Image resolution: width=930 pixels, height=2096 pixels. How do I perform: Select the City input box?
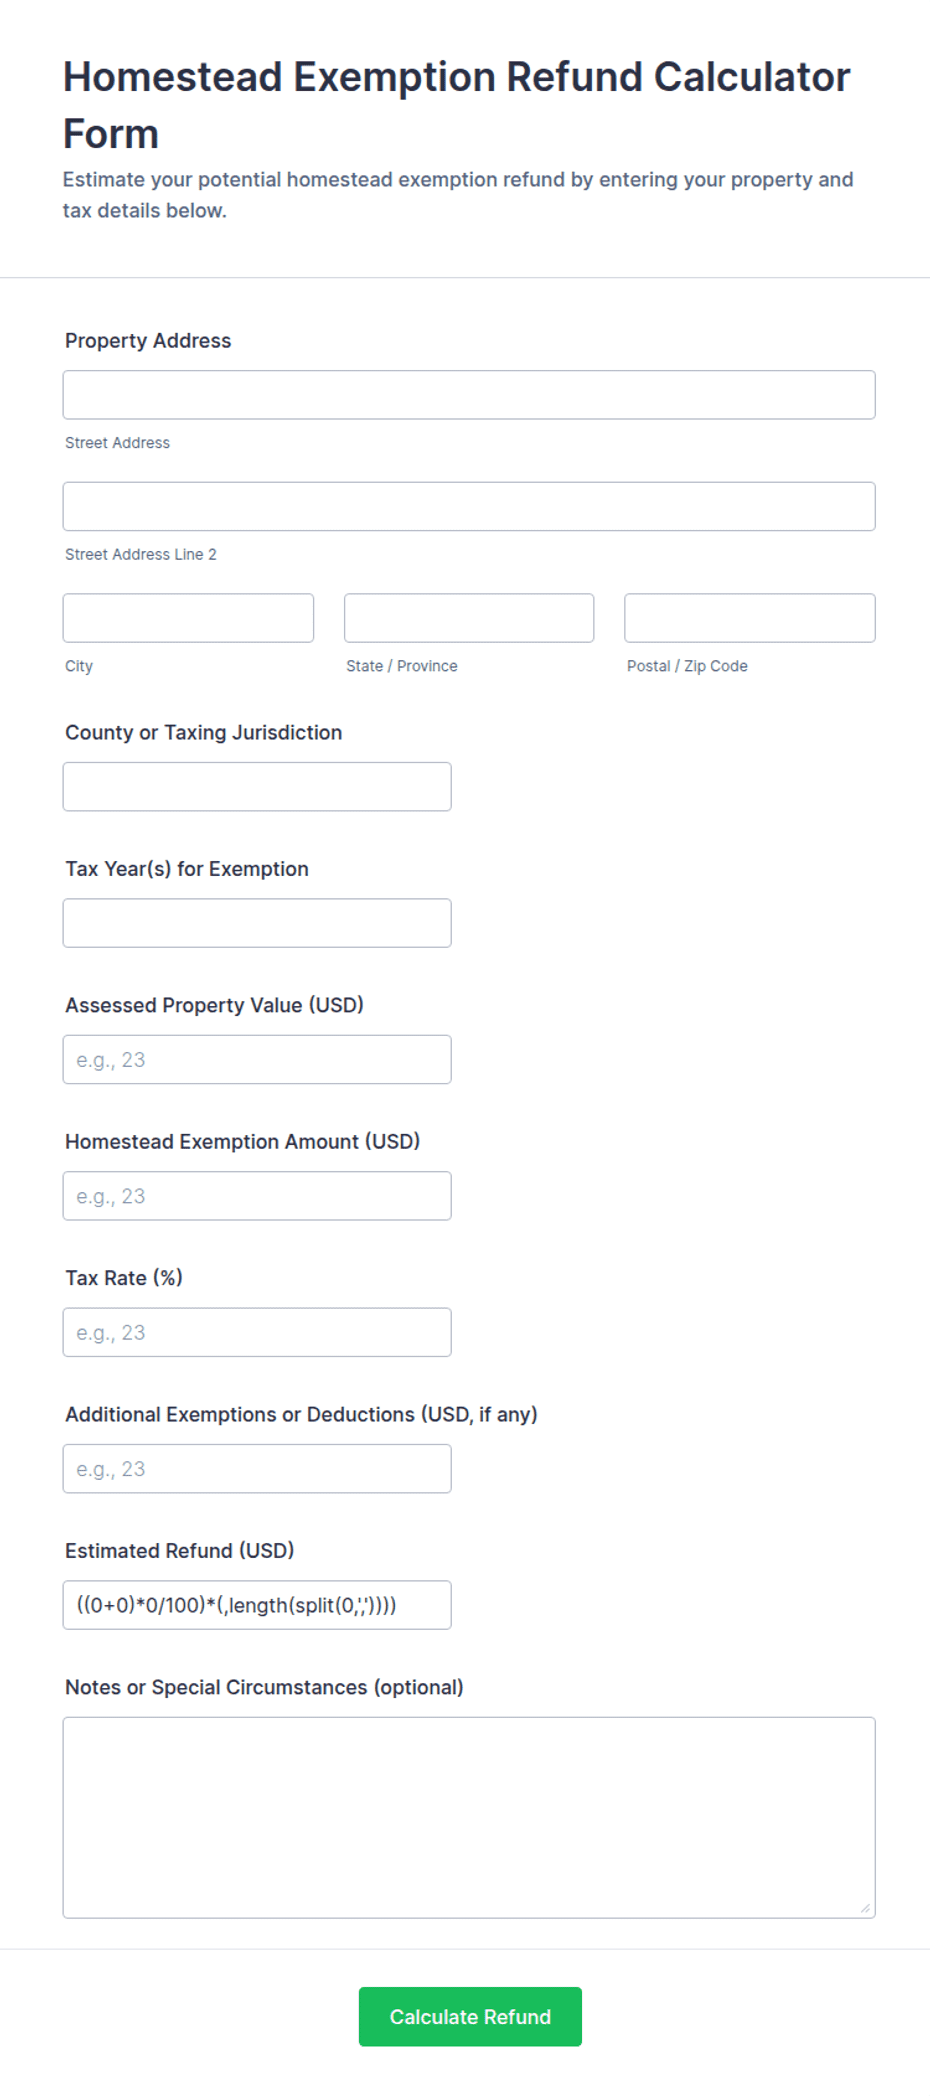188,618
